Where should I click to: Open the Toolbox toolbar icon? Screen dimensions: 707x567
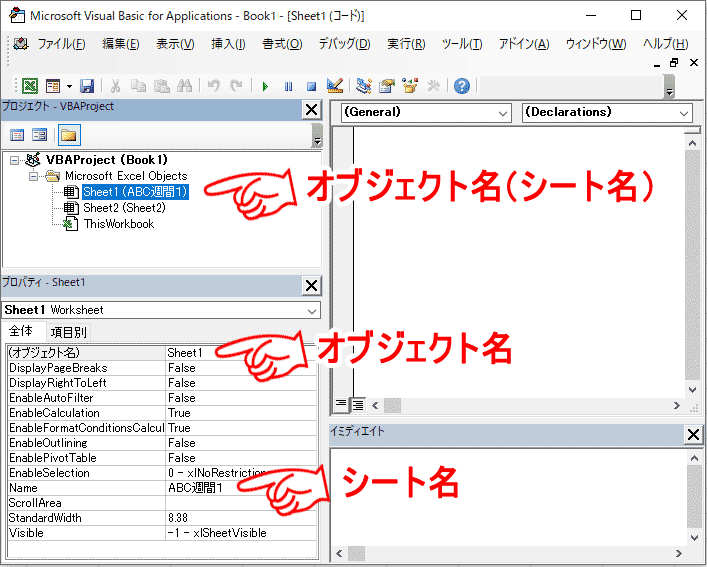point(433,85)
